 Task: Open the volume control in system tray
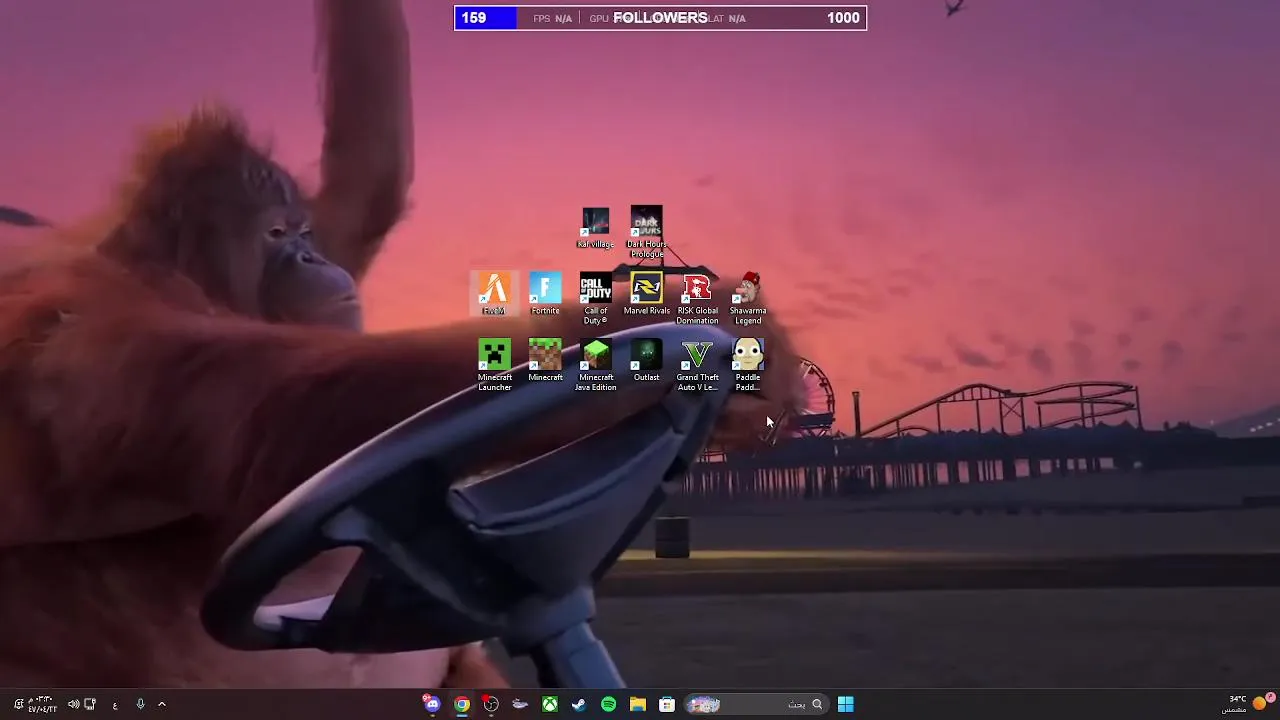[x=73, y=704]
